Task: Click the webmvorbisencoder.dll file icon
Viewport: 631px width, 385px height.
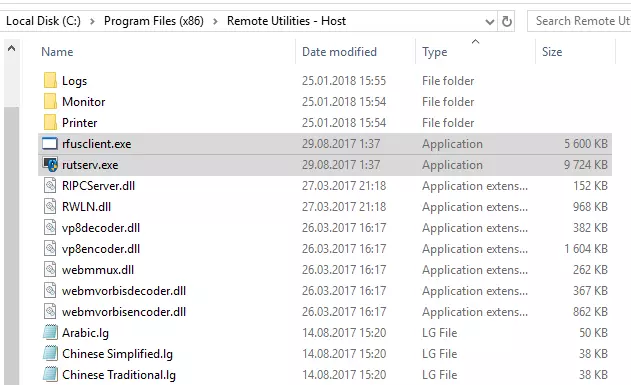Action: pos(50,311)
